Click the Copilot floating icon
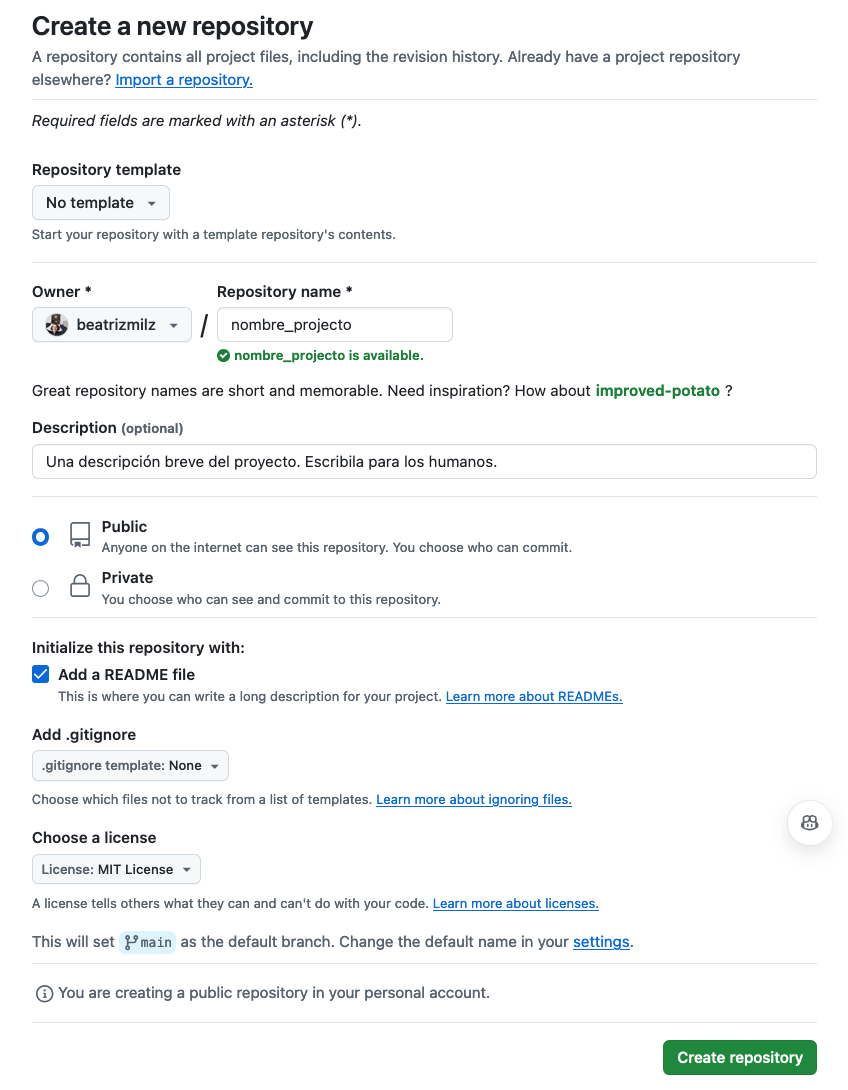Viewport: 848px width, 1090px height. 810,823
